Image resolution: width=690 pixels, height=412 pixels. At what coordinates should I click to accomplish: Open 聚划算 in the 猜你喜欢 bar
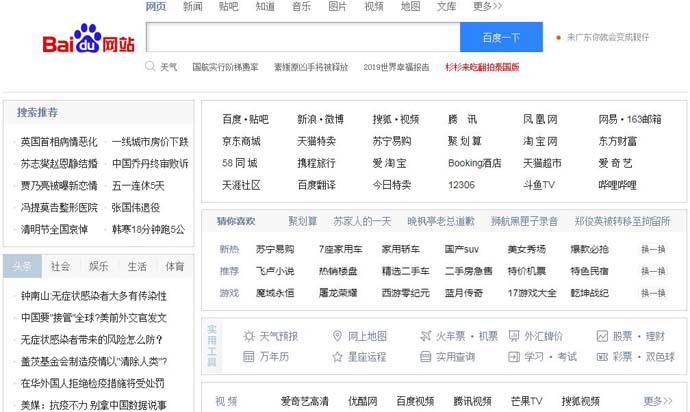[x=303, y=221]
